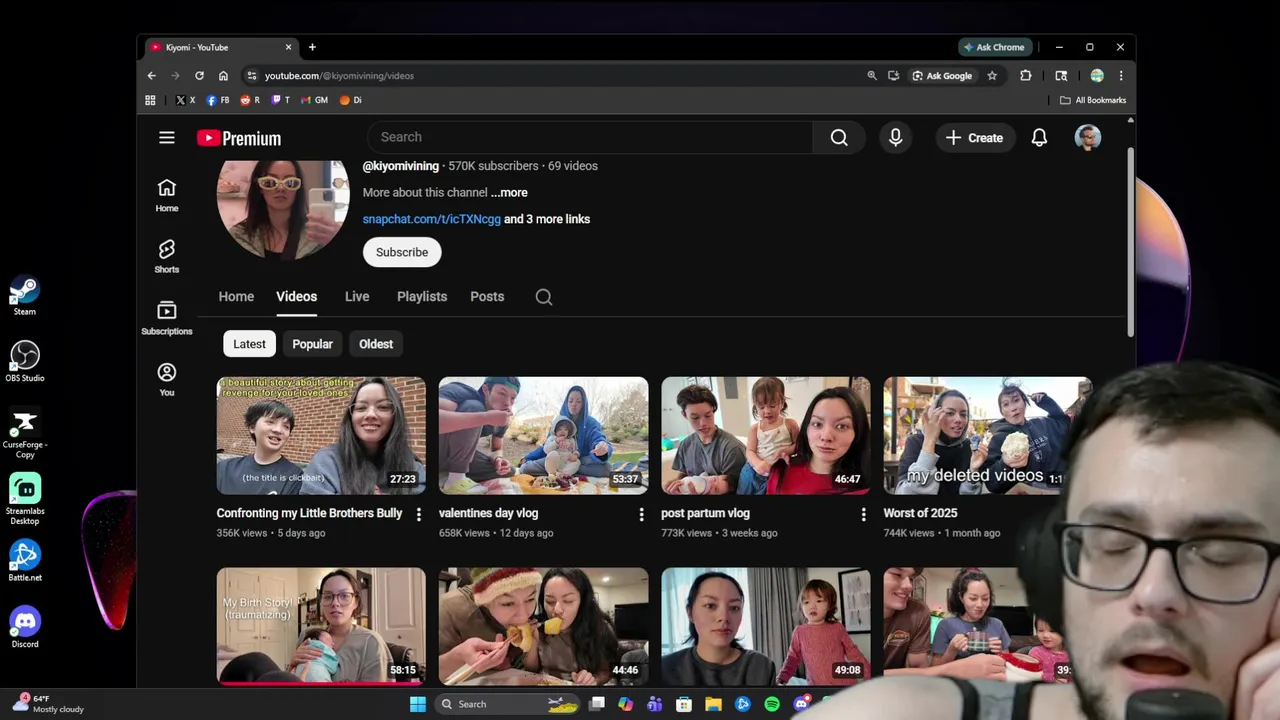Click the Ask Google button
The width and height of the screenshot is (1280, 720).
point(942,76)
